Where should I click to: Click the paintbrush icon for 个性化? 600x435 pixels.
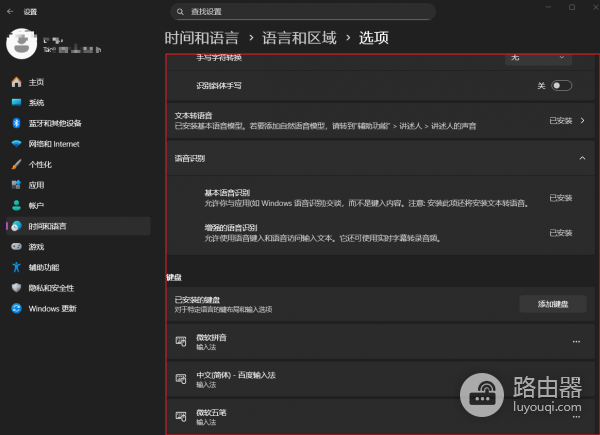coord(16,165)
